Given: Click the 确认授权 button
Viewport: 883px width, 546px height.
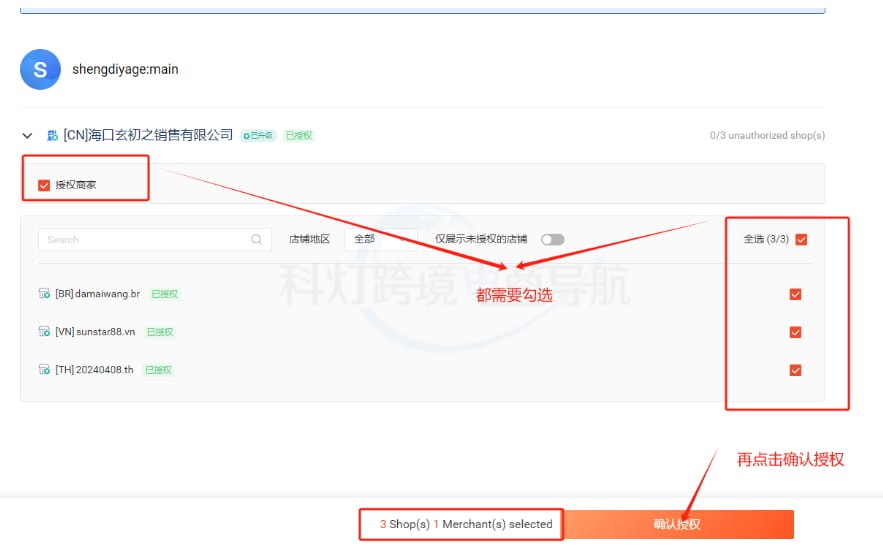Looking at the screenshot, I should 677,524.
